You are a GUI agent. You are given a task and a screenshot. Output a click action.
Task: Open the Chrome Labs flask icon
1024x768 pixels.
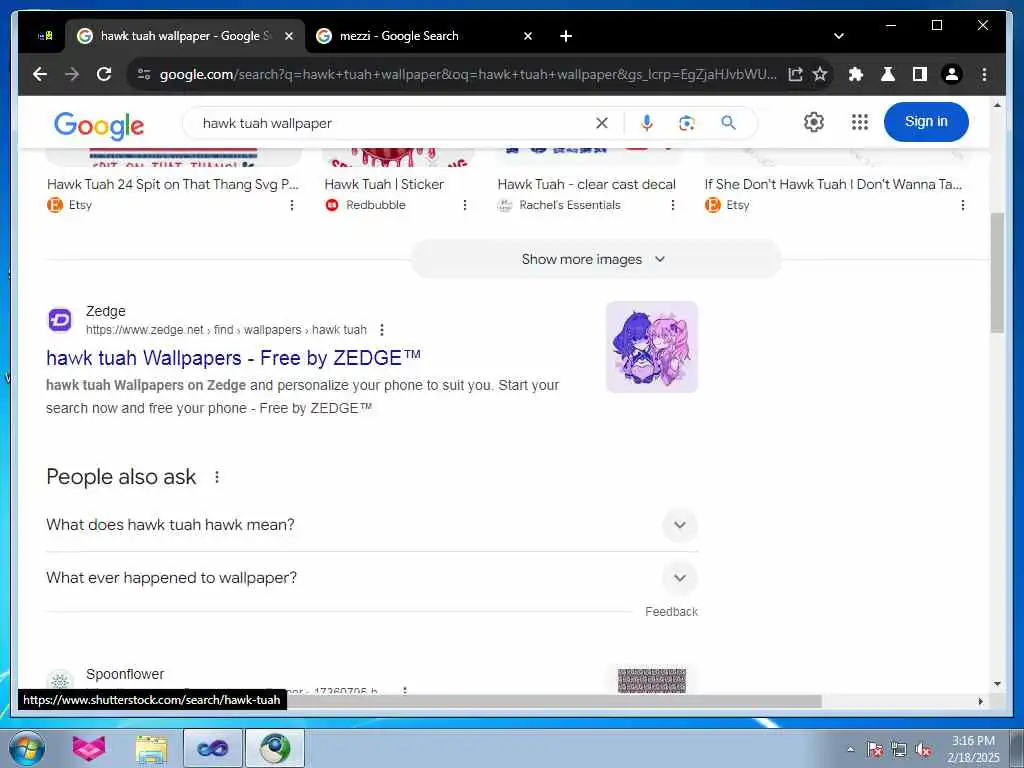pyautogui.click(x=888, y=74)
